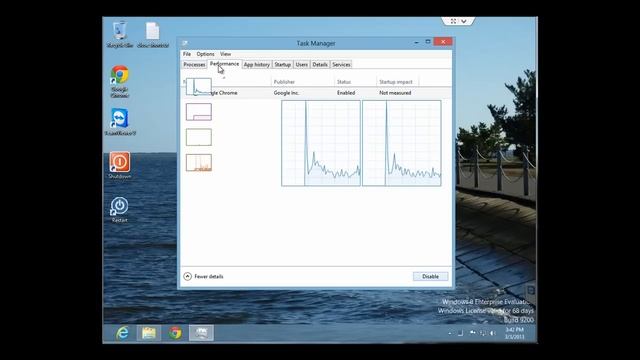Click the 'Google Inc.' publisher cell
640x360 pixels.
point(287,93)
